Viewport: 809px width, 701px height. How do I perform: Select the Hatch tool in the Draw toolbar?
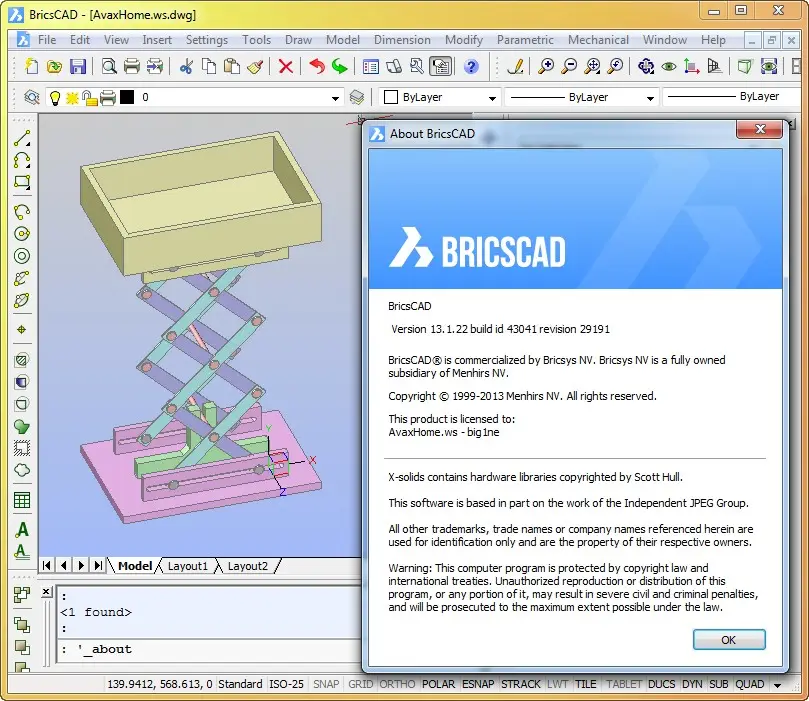tap(22, 360)
